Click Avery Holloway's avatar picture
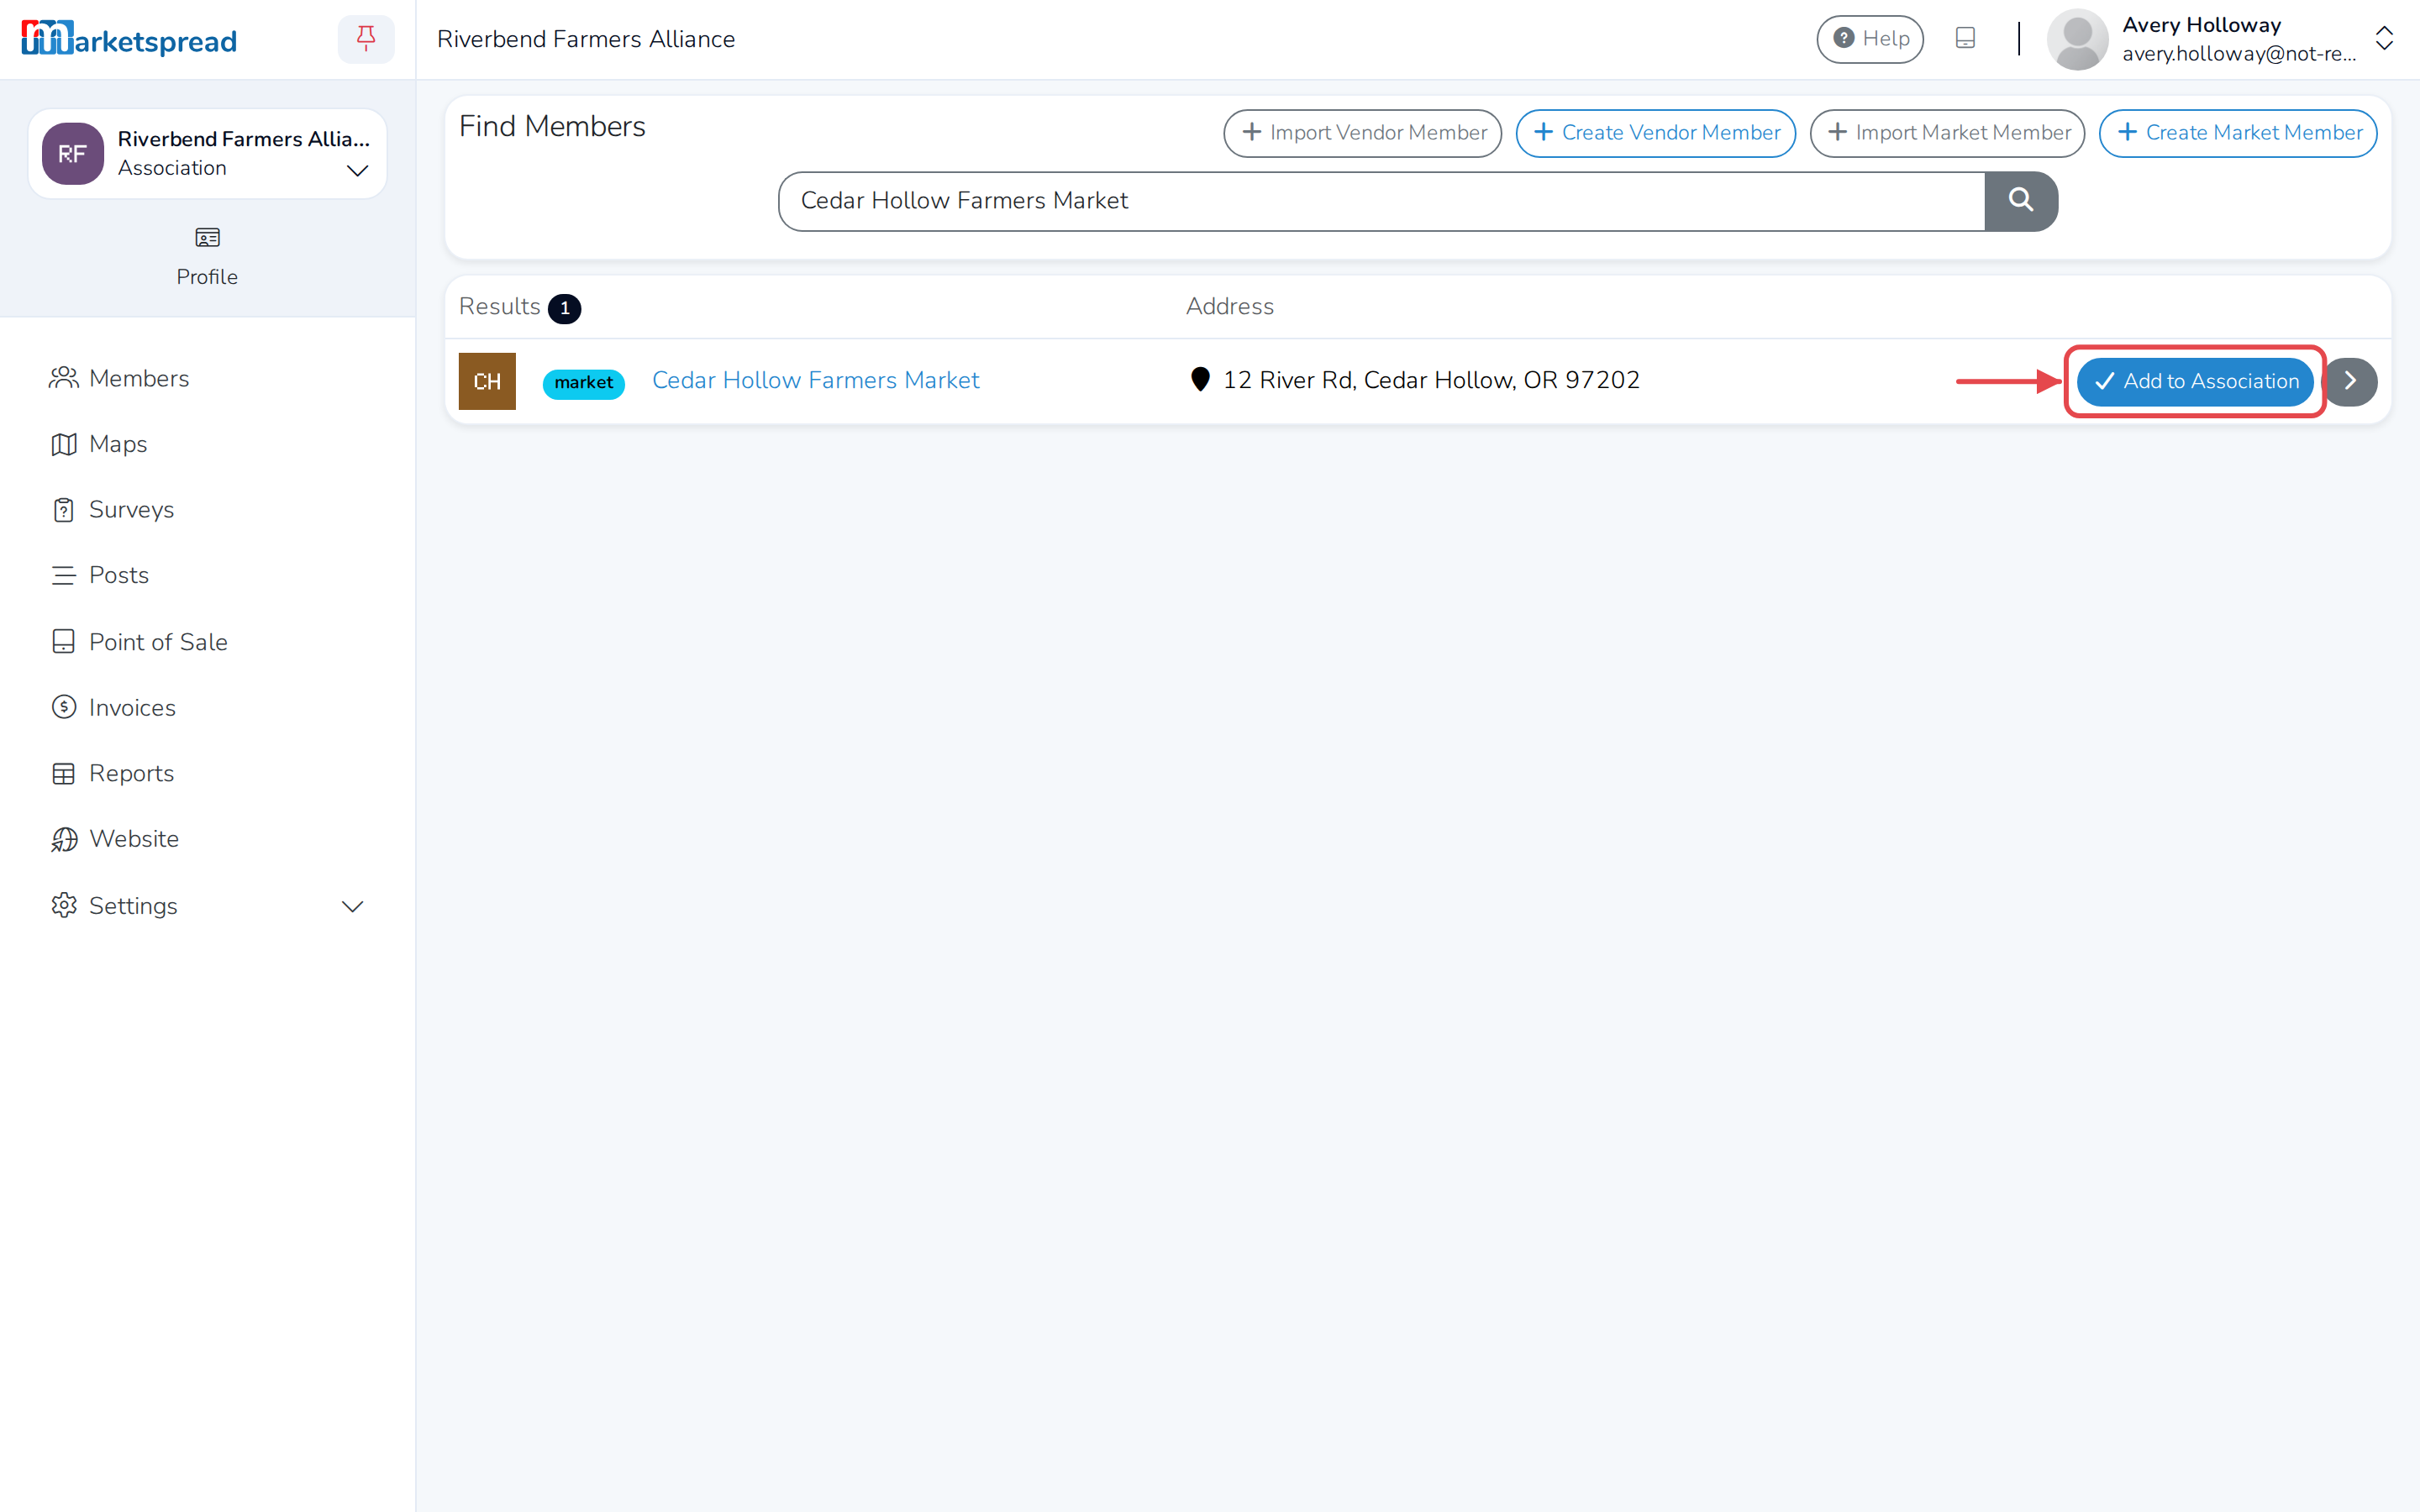Image resolution: width=2420 pixels, height=1512 pixels. pos(2077,39)
